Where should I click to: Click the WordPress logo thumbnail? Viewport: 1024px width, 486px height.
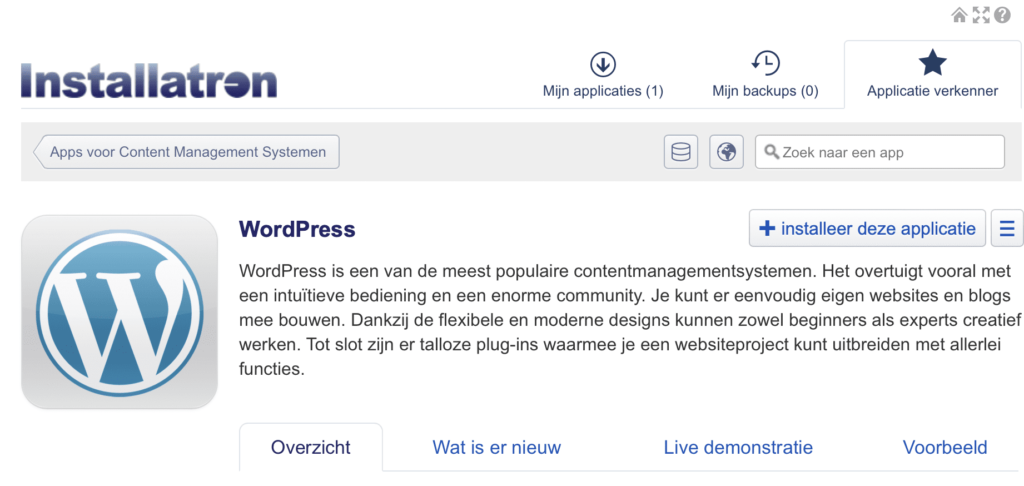(120, 312)
